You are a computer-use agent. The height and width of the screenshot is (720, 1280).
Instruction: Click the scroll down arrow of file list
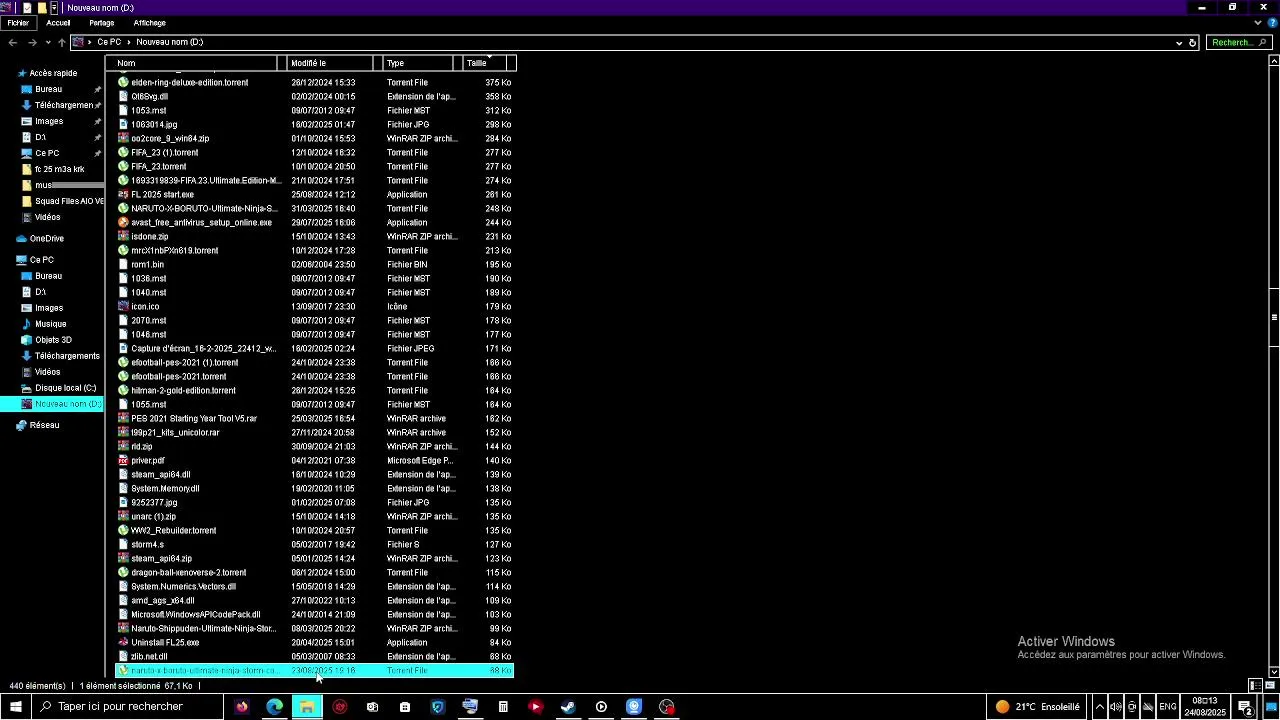(x=1274, y=671)
